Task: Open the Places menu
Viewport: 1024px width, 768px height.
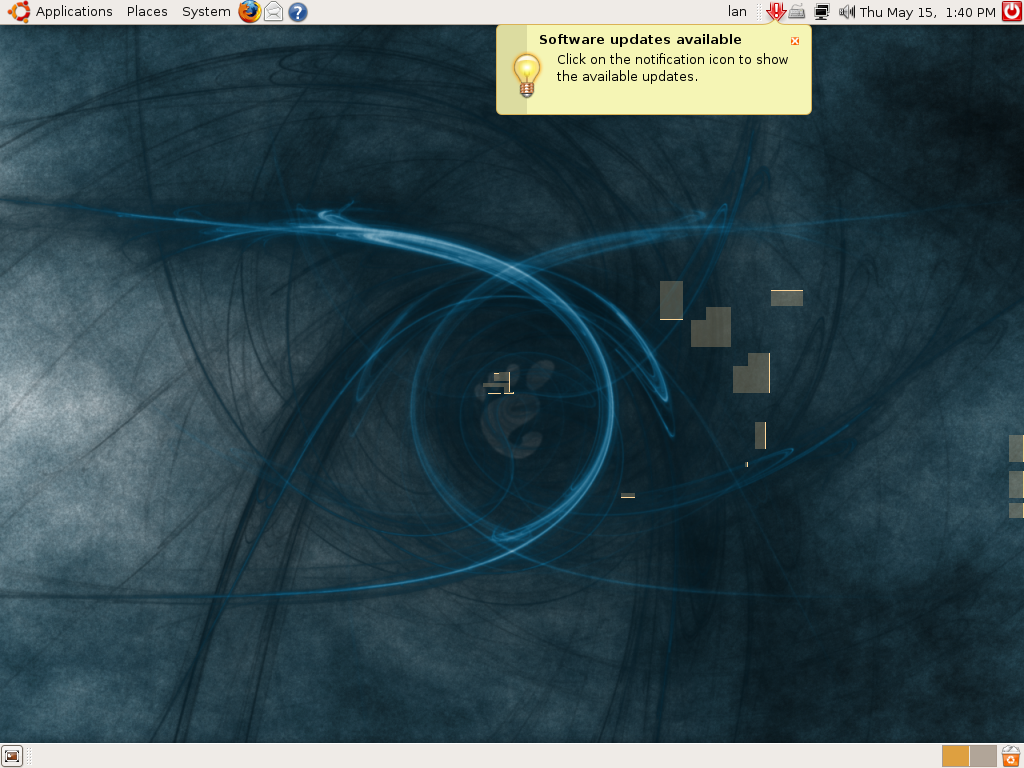Action: click(147, 12)
